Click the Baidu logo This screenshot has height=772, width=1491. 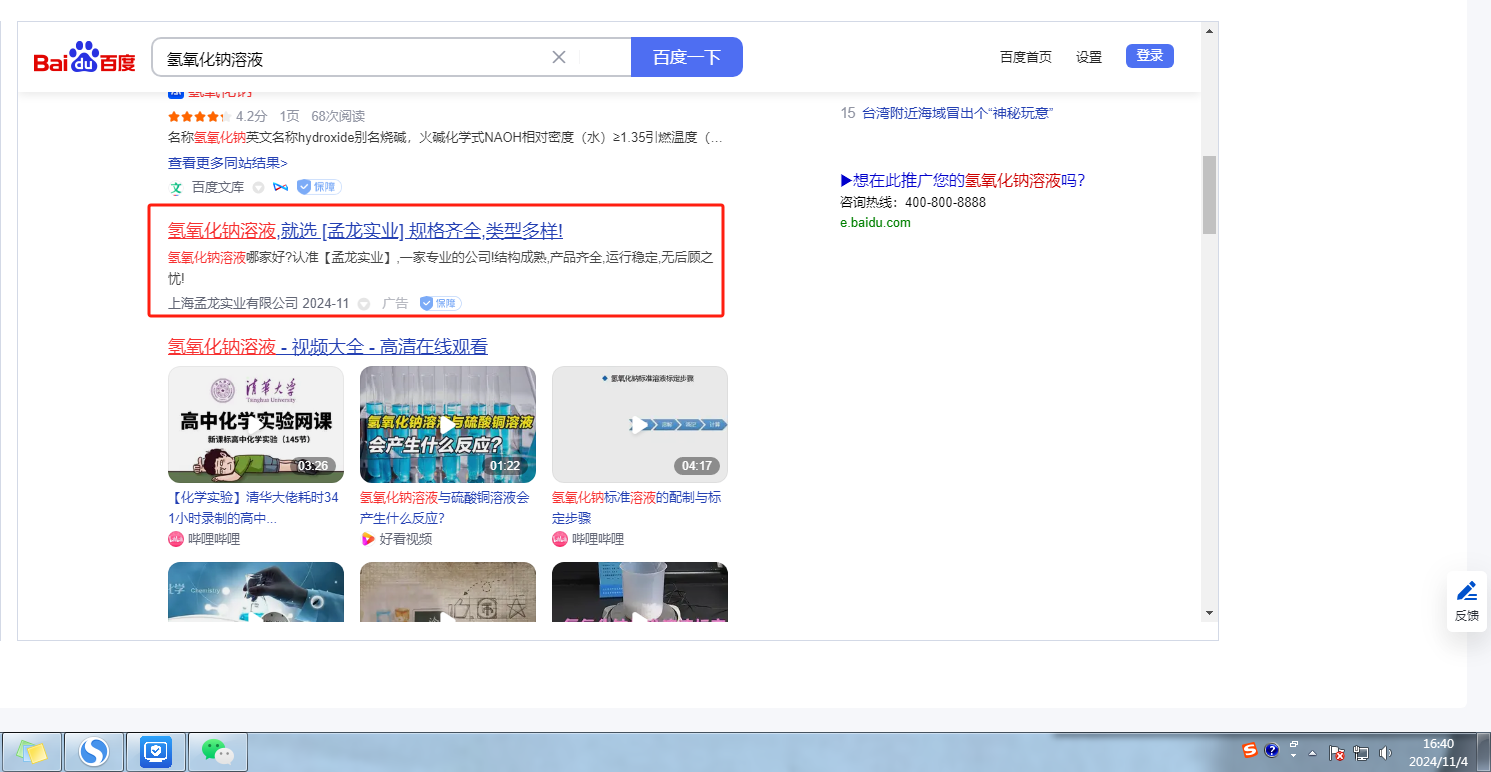point(84,58)
